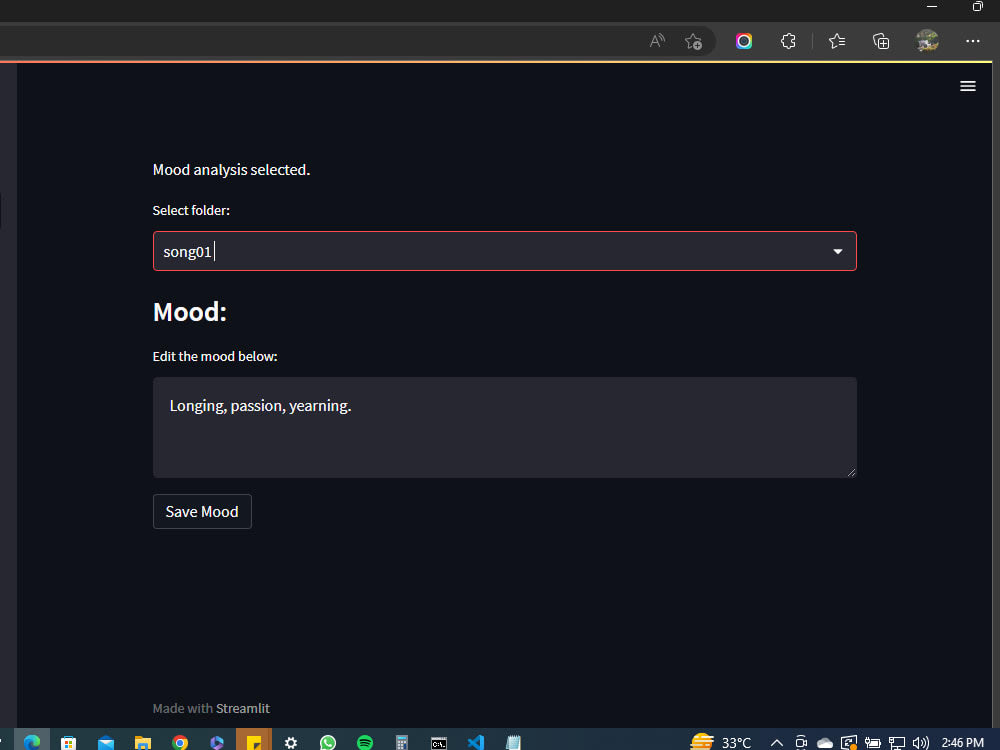Click the battery status tray icon
This screenshot has width=1000, height=750.
(872, 742)
